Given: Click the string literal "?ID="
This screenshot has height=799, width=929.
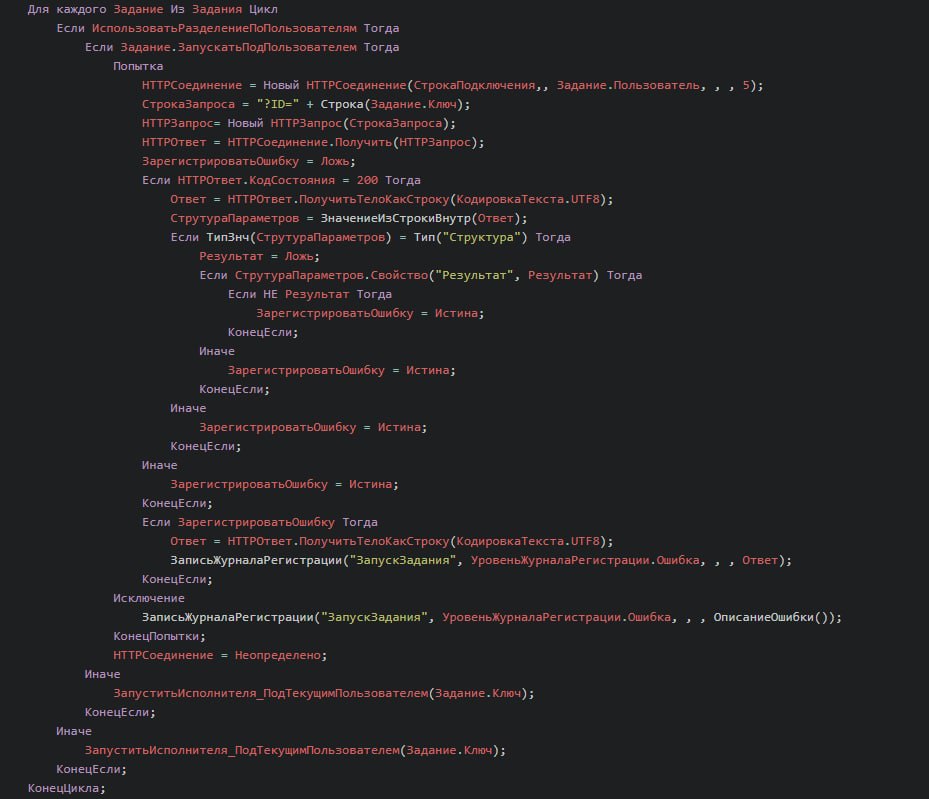Looking at the screenshot, I should (277, 104).
